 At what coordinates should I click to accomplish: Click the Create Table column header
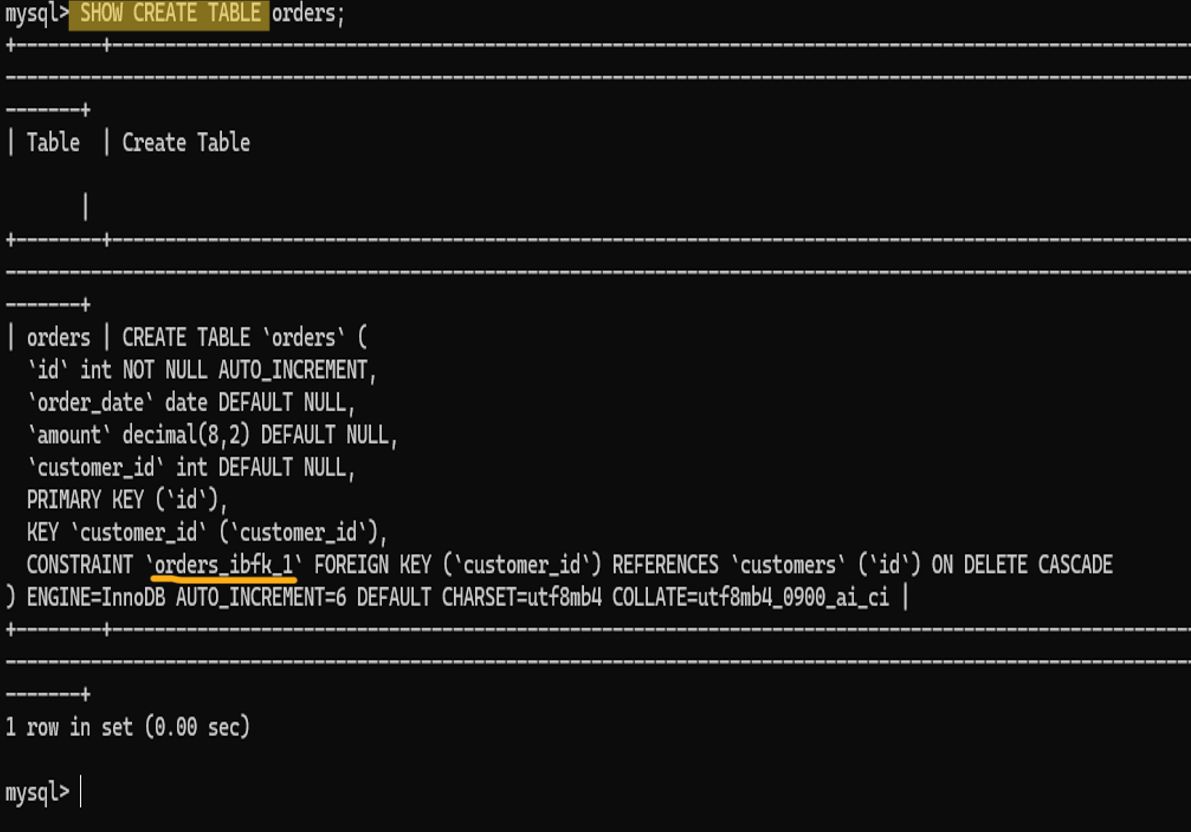point(186,143)
